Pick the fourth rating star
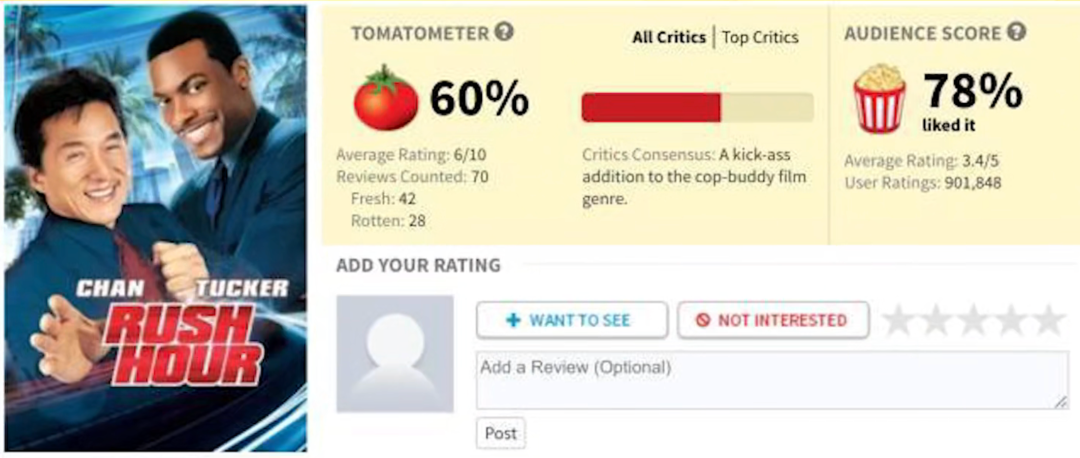 coord(1010,321)
